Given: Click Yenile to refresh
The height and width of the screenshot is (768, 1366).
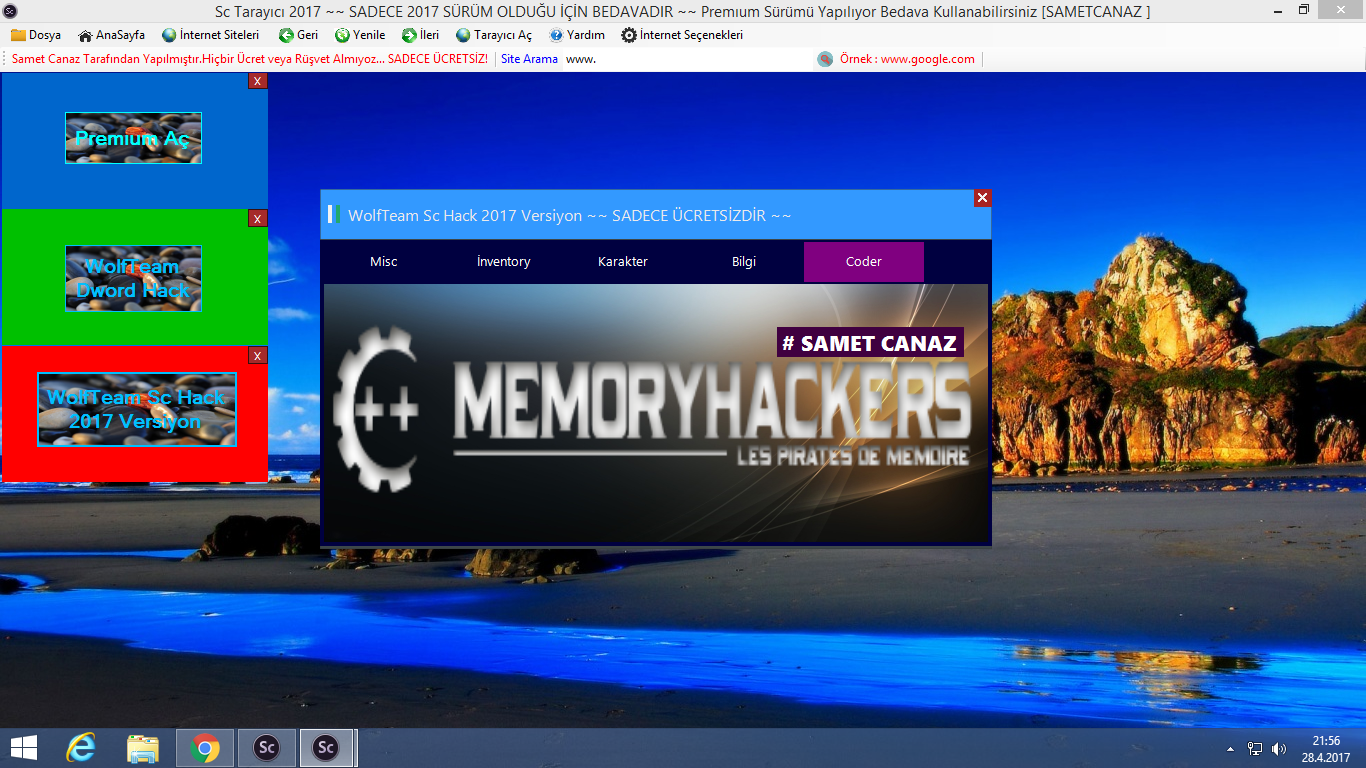Looking at the screenshot, I should [x=360, y=35].
